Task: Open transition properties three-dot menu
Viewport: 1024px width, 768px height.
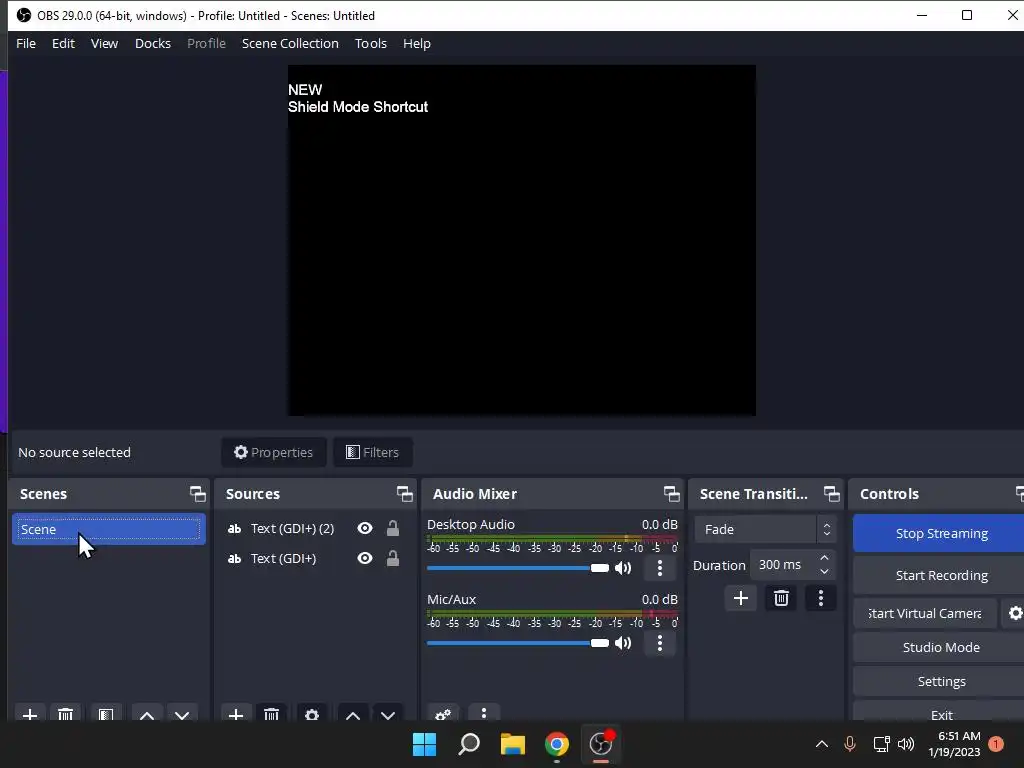Action: [x=821, y=598]
